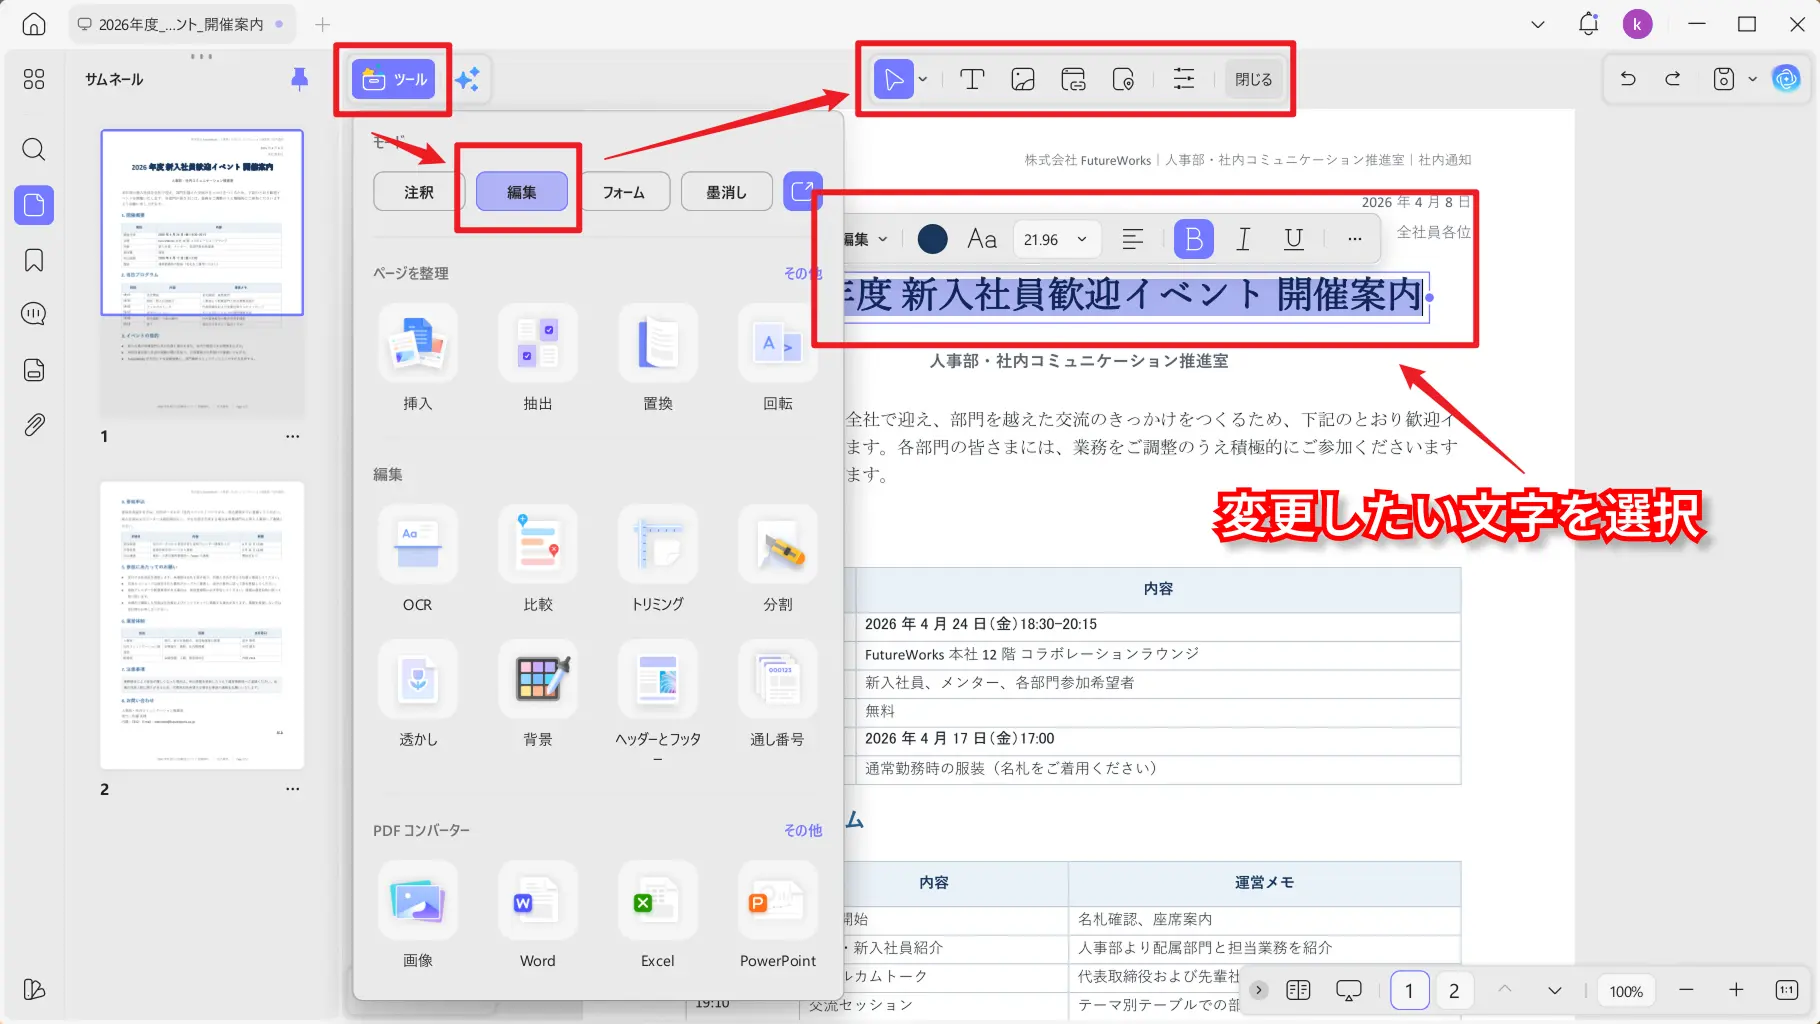The width and height of the screenshot is (1820, 1024).
Task: Open the AI assistant sparkle icon
Action: pyautogui.click(x=467, y=79)
